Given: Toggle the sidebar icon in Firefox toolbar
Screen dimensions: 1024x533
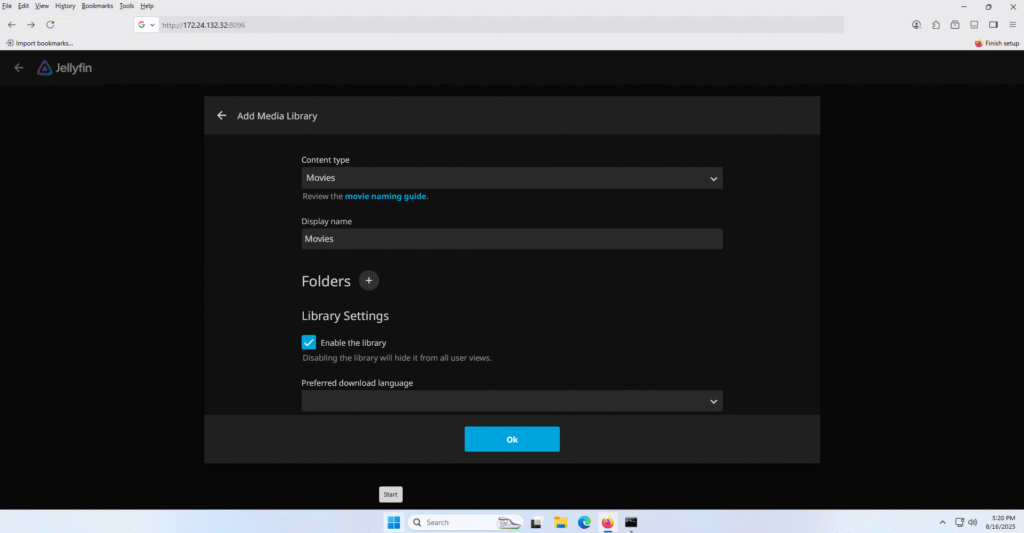Looking at the screenshot, I should coord(993,25).
